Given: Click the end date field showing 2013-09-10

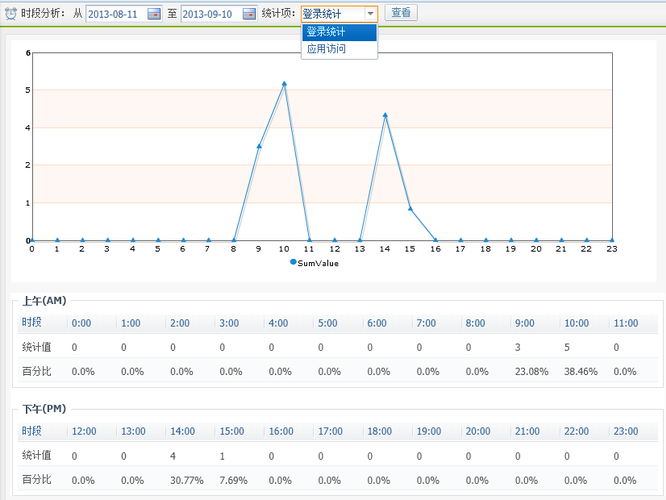Looking at the screenshot, I should pyautogui.click(x=209, y=14).
